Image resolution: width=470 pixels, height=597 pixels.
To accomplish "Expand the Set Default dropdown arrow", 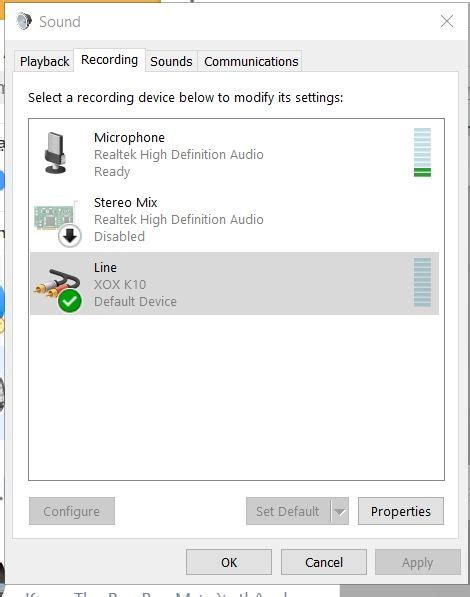I will (x=340, y=511).
